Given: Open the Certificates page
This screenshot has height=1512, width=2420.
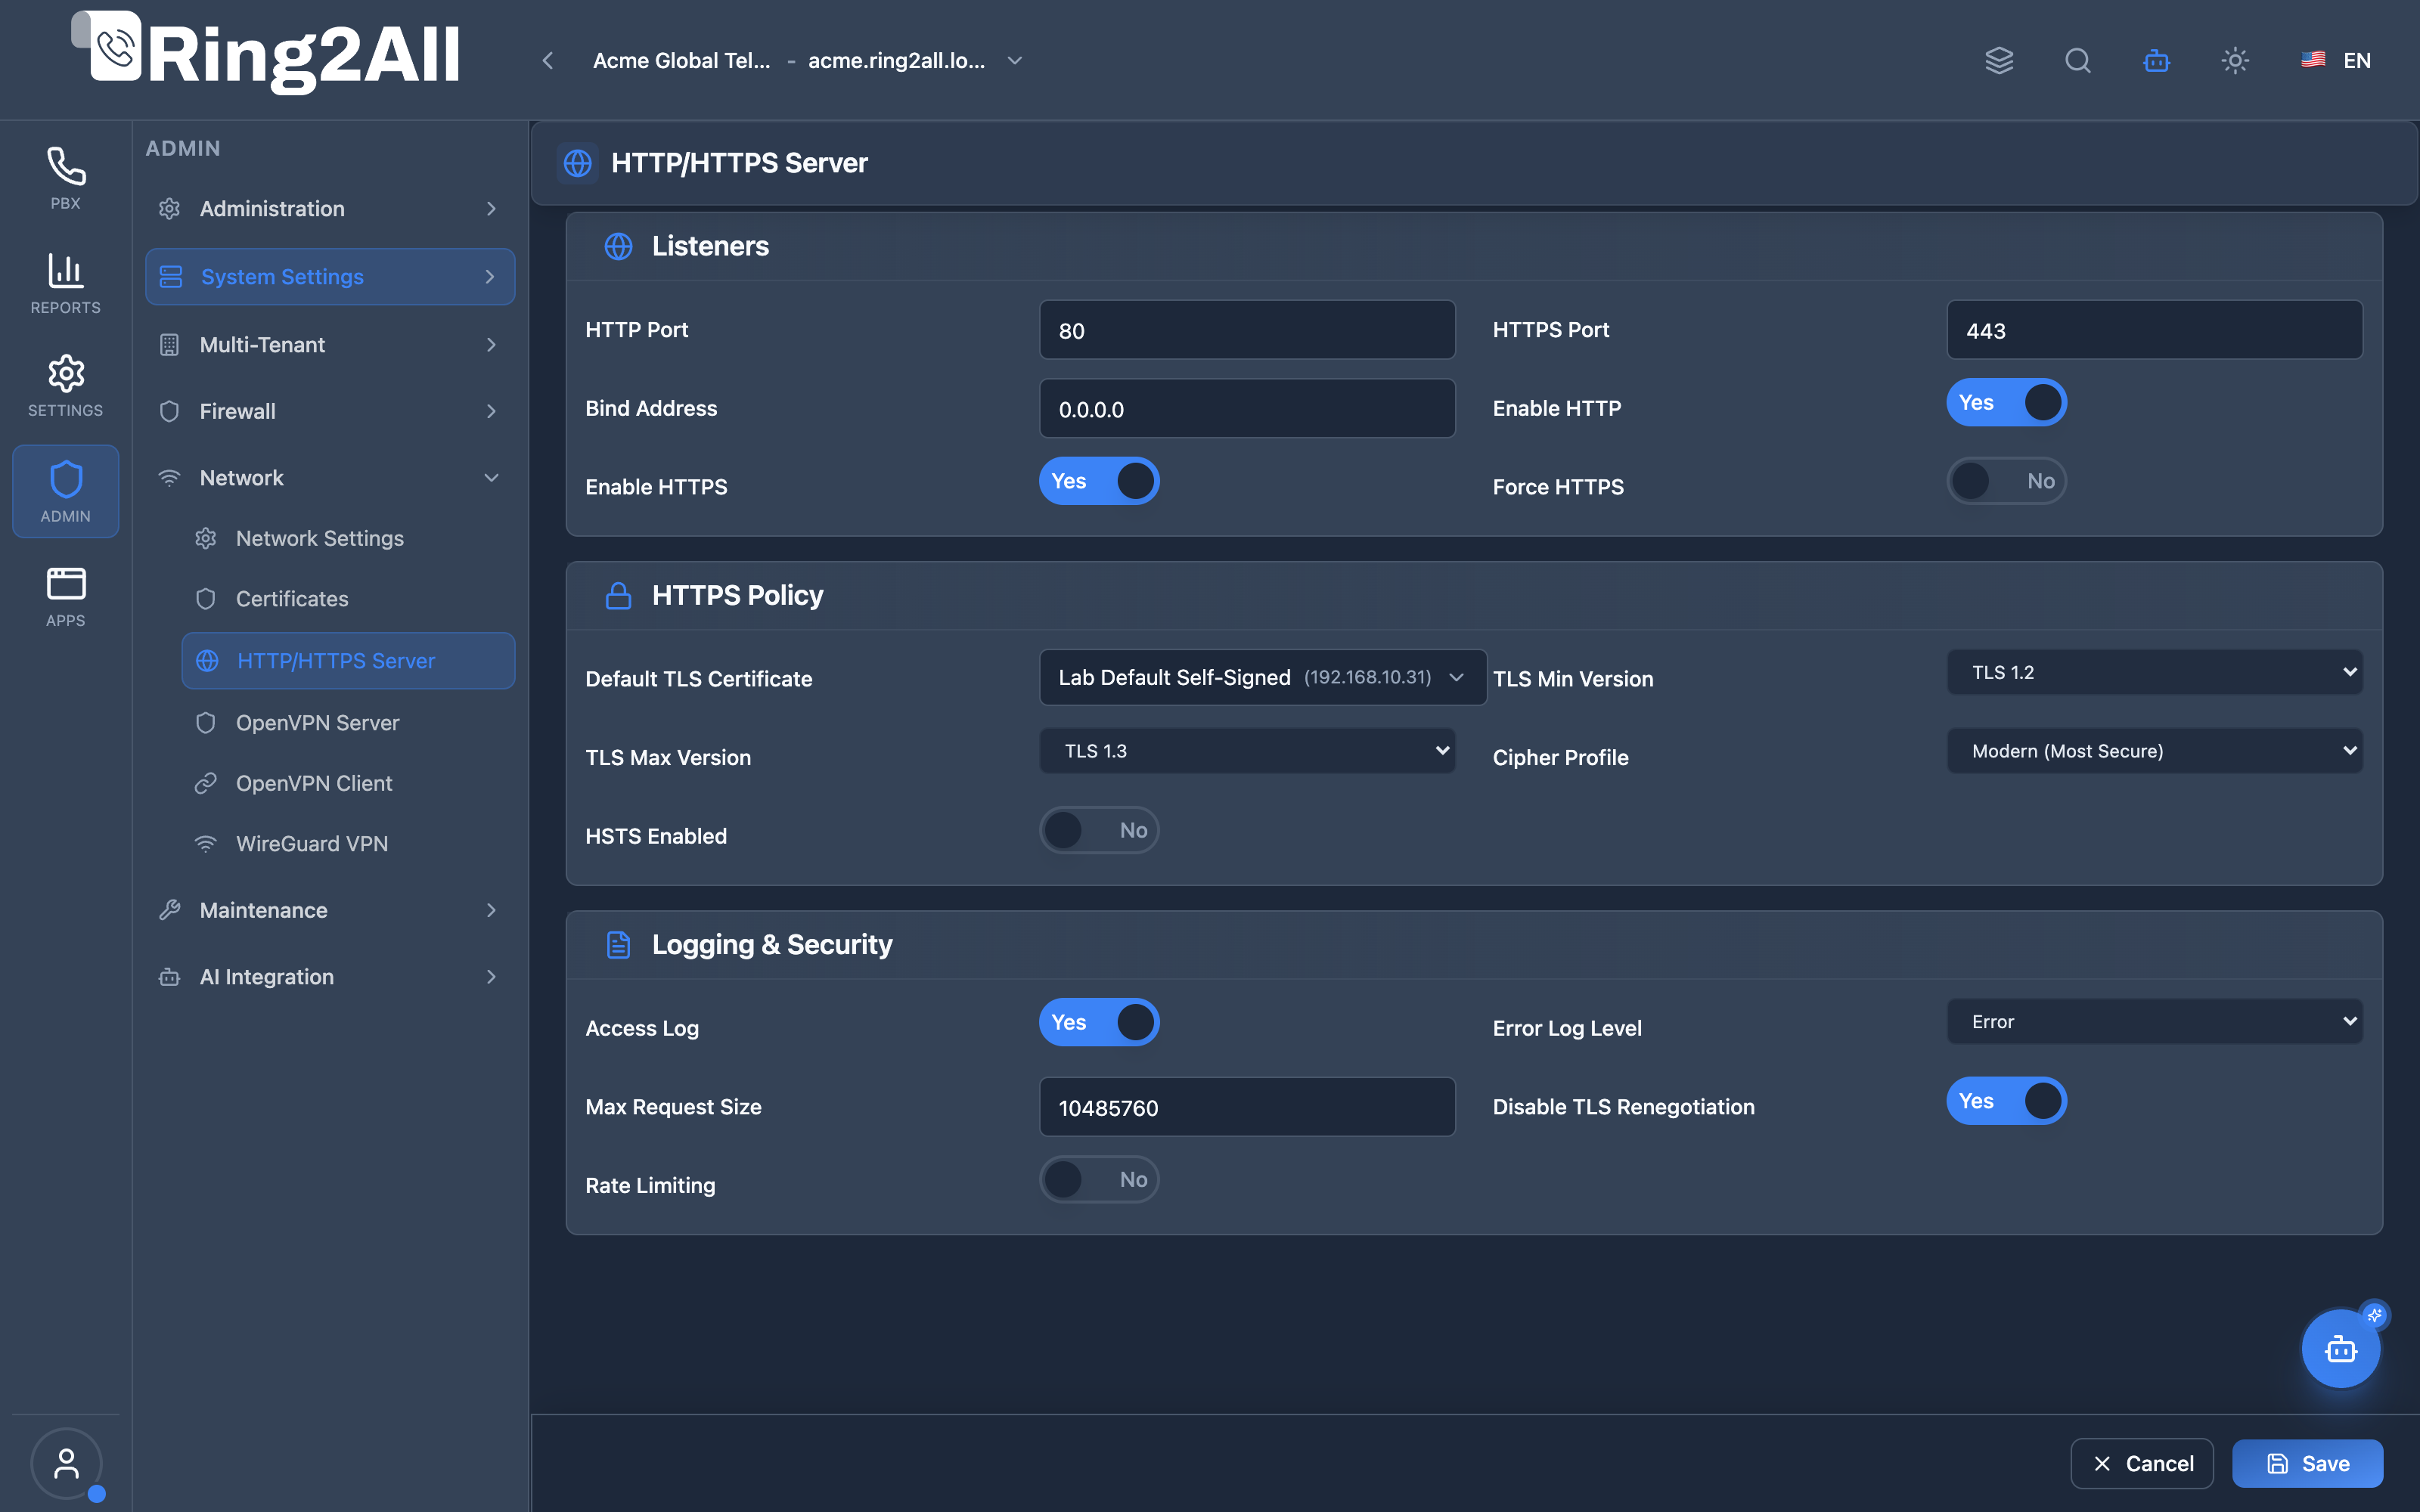Looking at the screenshot, I should click(x=348, y=599).
